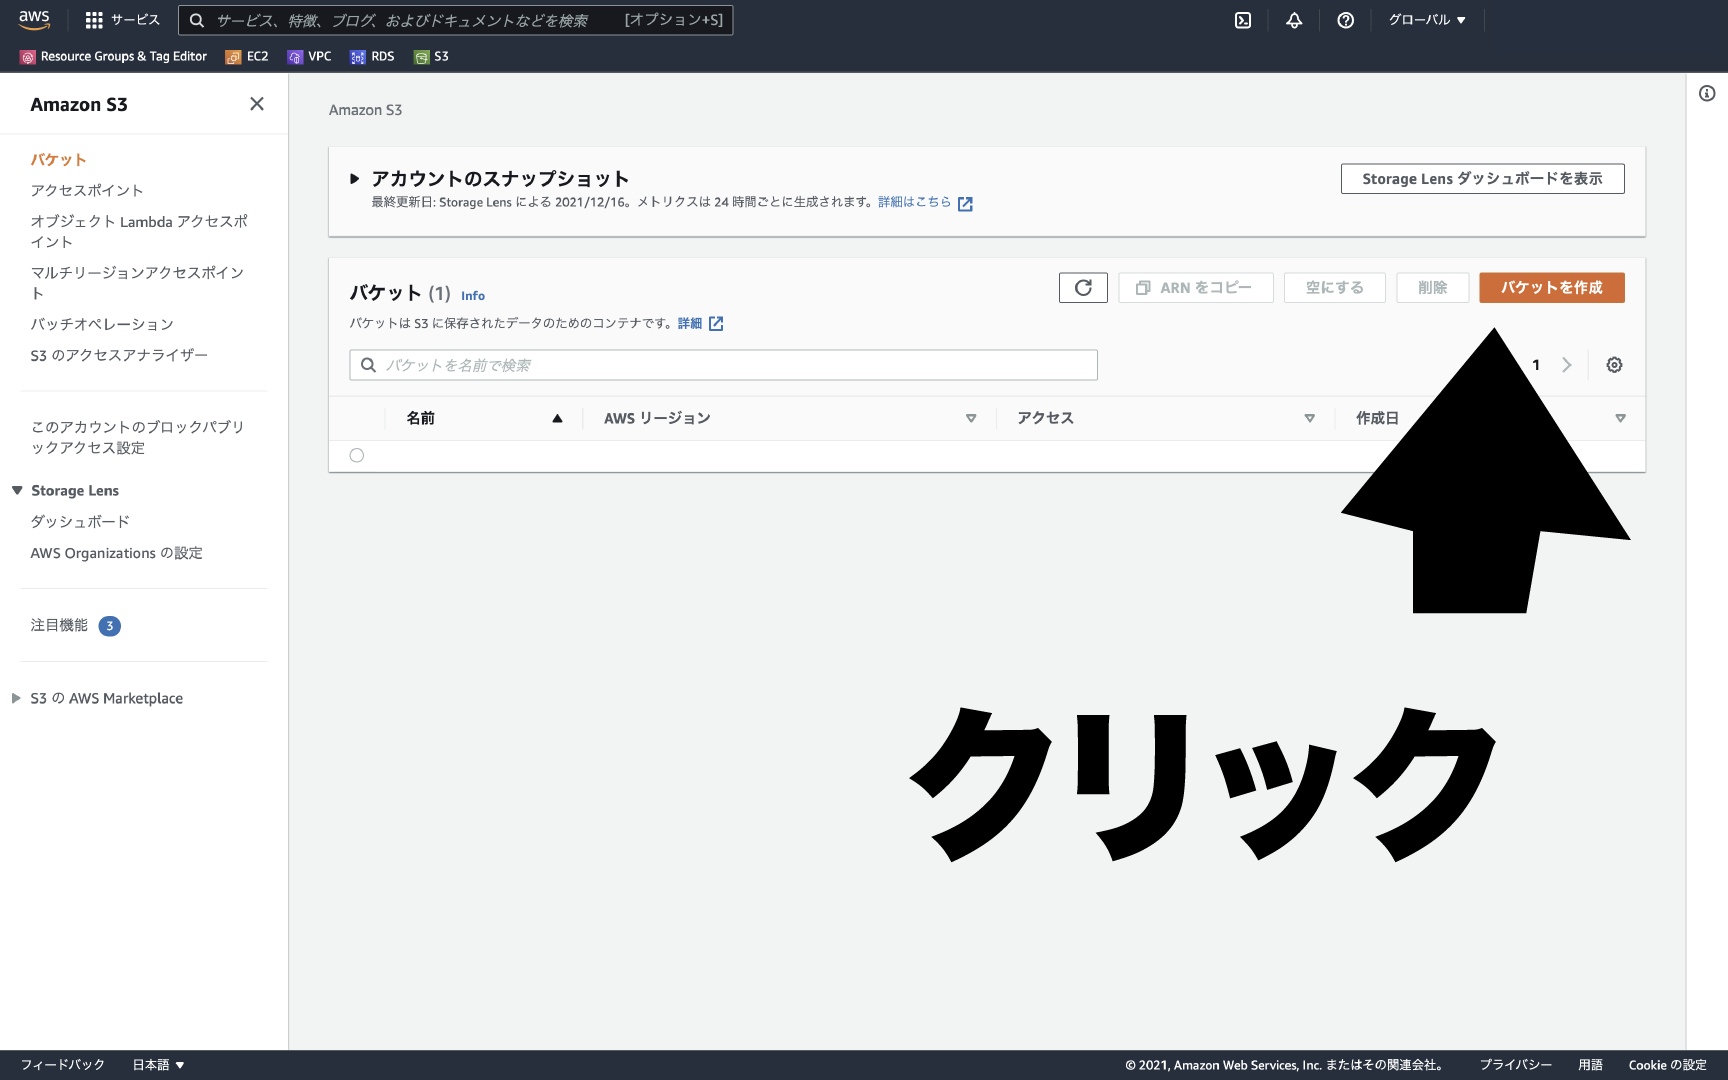Open external link icon beside 詳細はこちら
1728x1080 pixels.
coord(965,203)
